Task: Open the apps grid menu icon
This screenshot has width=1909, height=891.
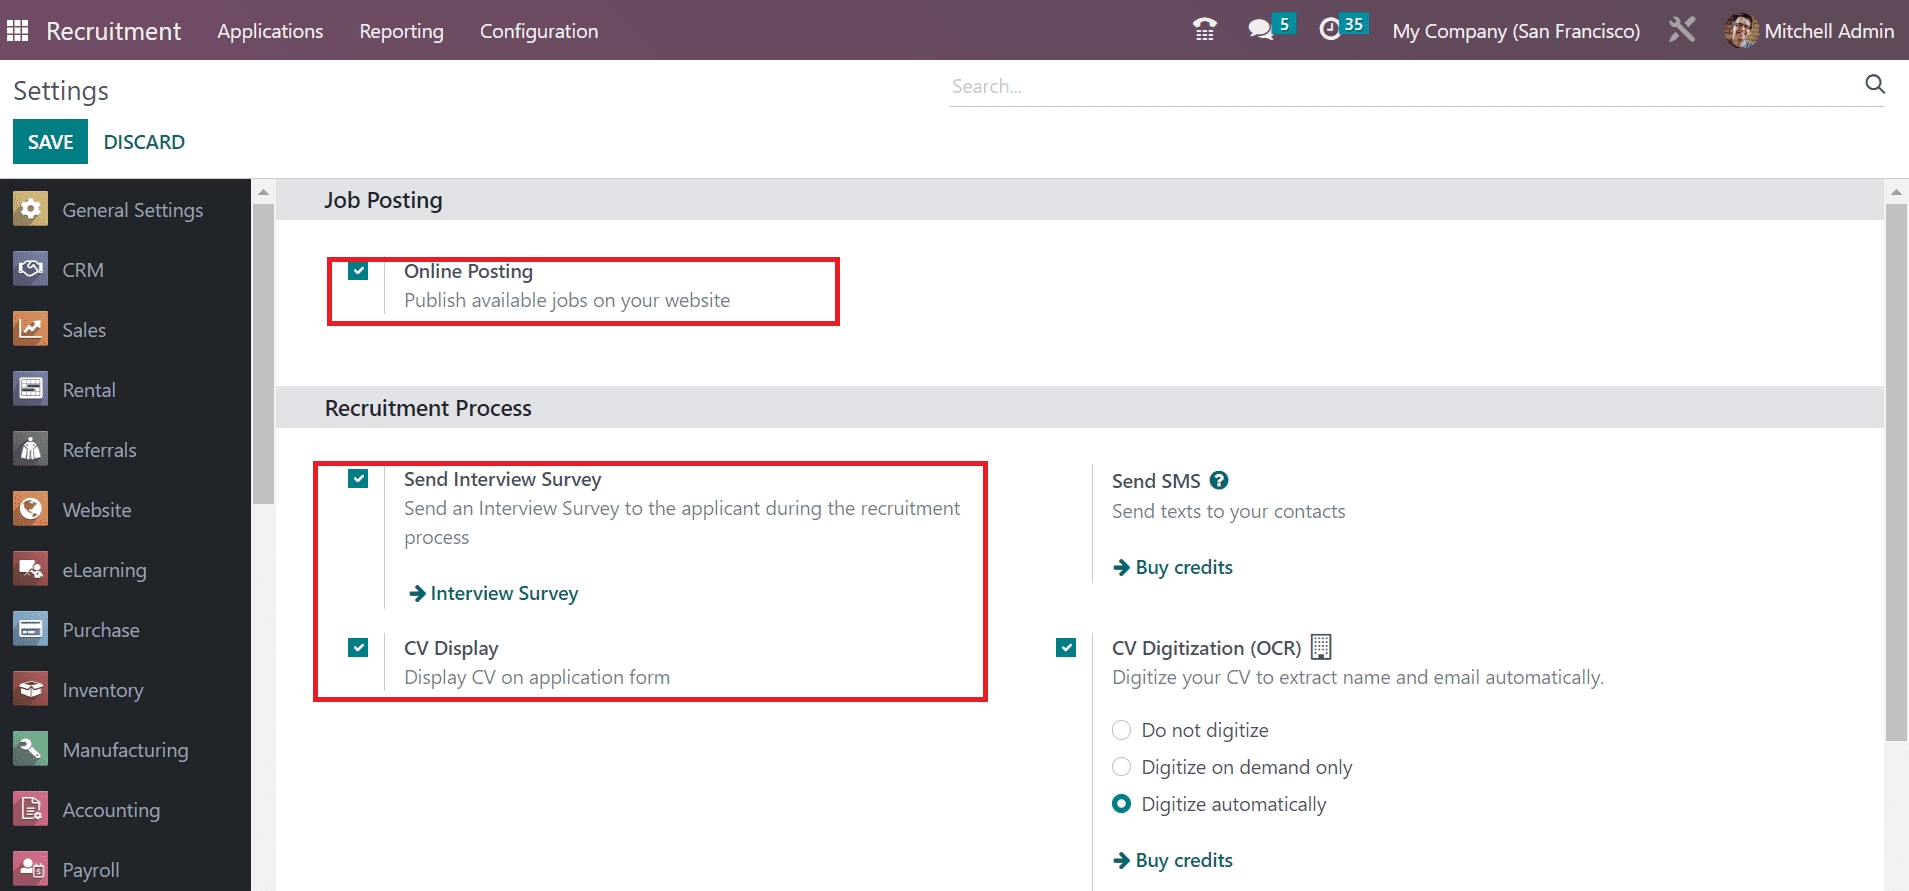Action: point(17,31)
